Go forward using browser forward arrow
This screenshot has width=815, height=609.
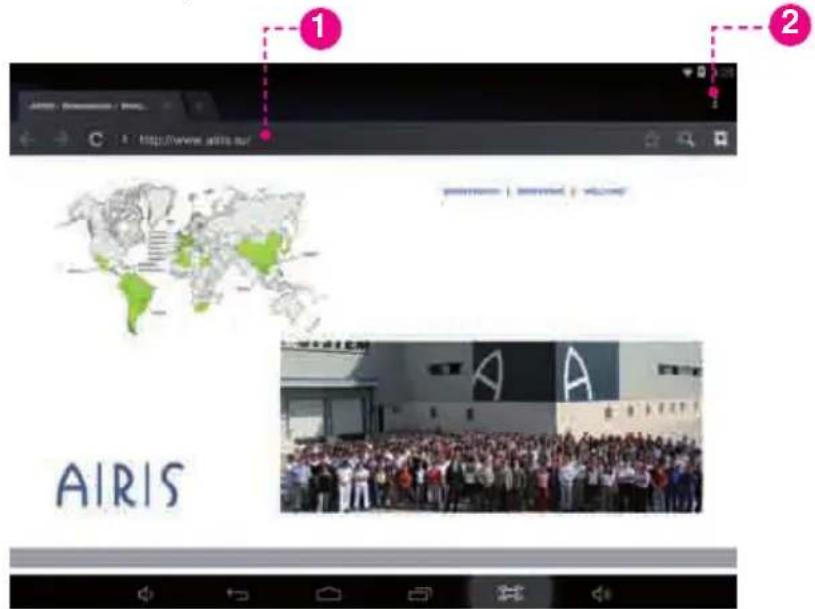(x=61, y=139)
